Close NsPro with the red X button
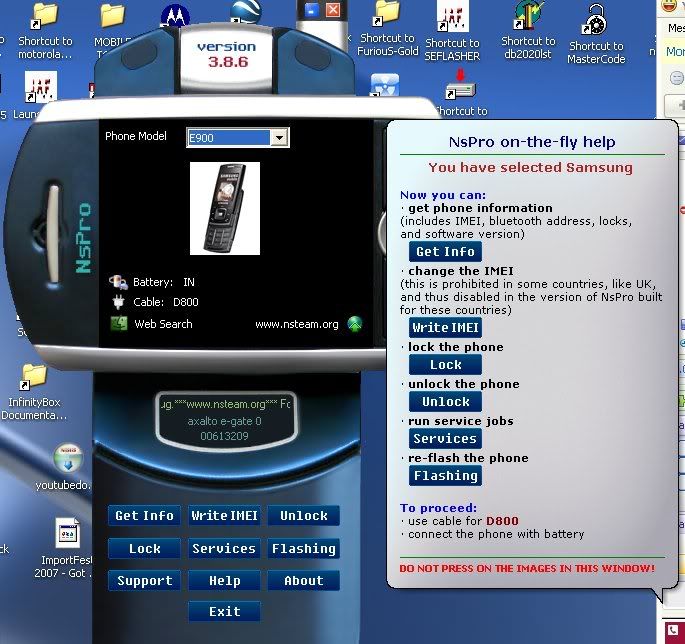The height and width of the screenshot is (644, 685). [333, 10]
